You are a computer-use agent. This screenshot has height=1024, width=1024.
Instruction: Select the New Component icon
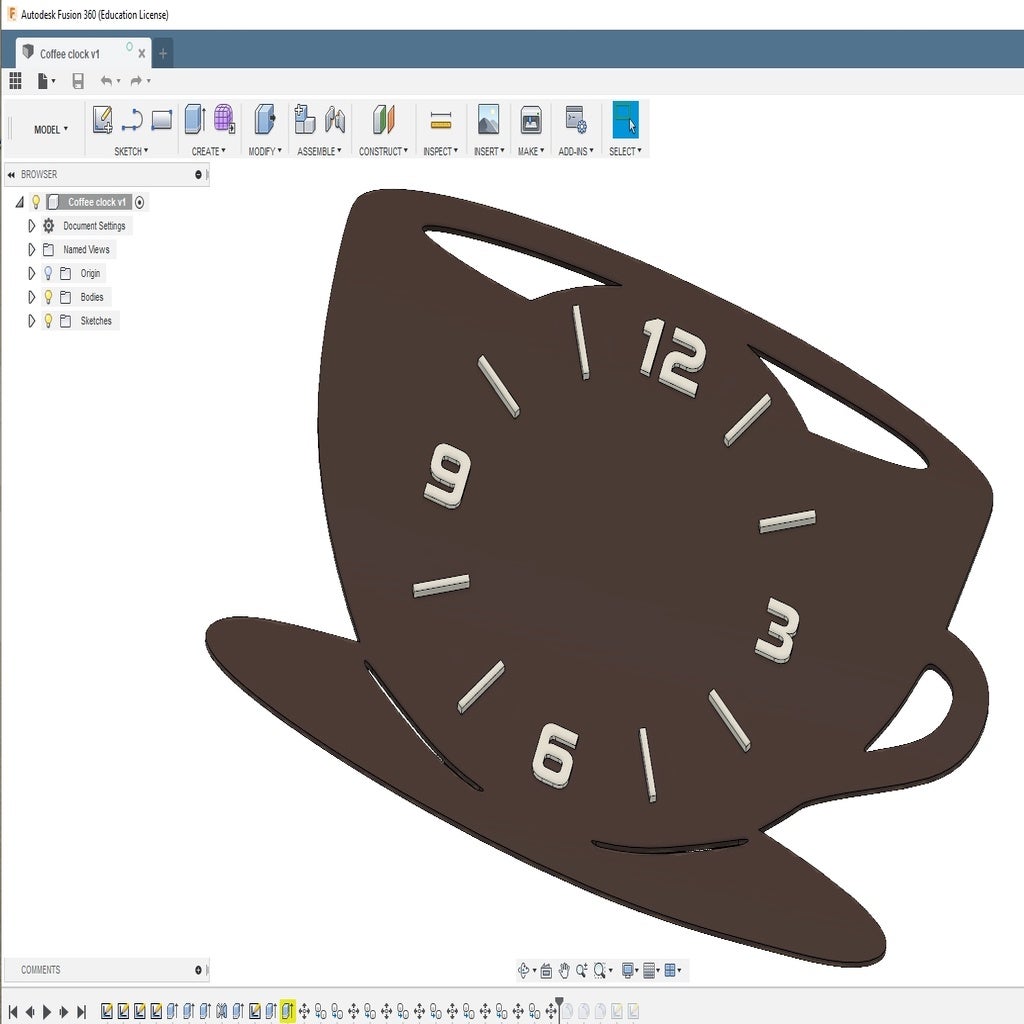pyautogui.click(x=304, y=120)
